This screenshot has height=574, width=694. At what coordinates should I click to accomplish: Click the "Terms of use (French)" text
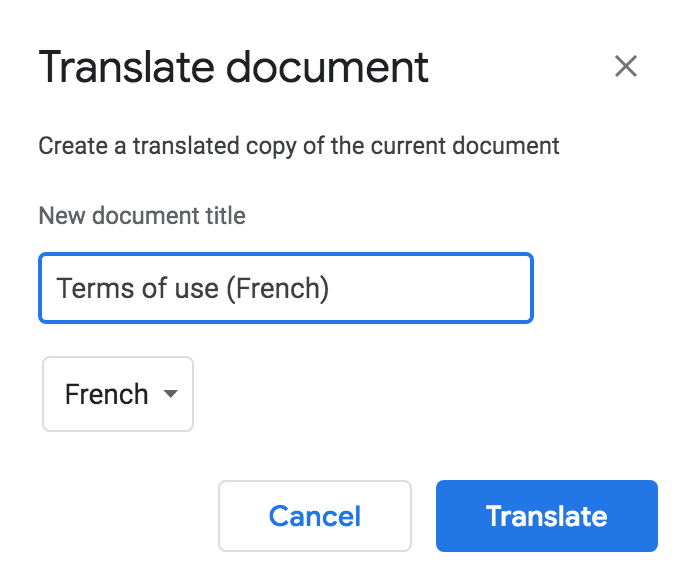pyautogui.click(x=193, y=288)
